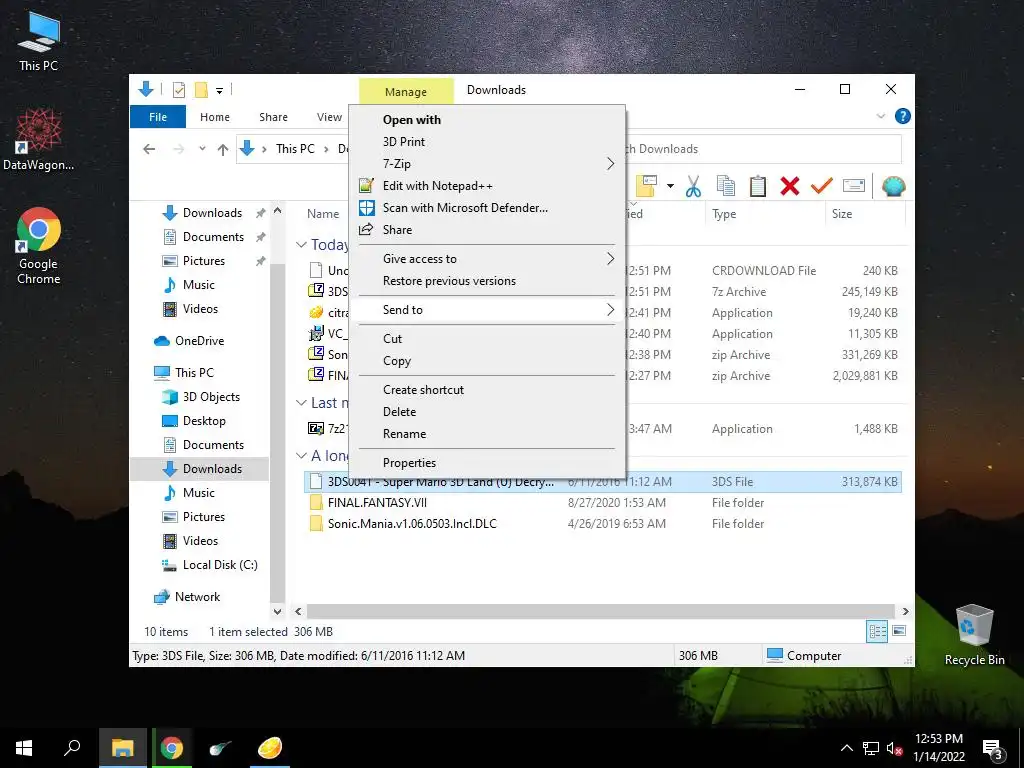Click the Notepad++ icon in context menu
1024x768 pixels.
click(x=366, y=185)
